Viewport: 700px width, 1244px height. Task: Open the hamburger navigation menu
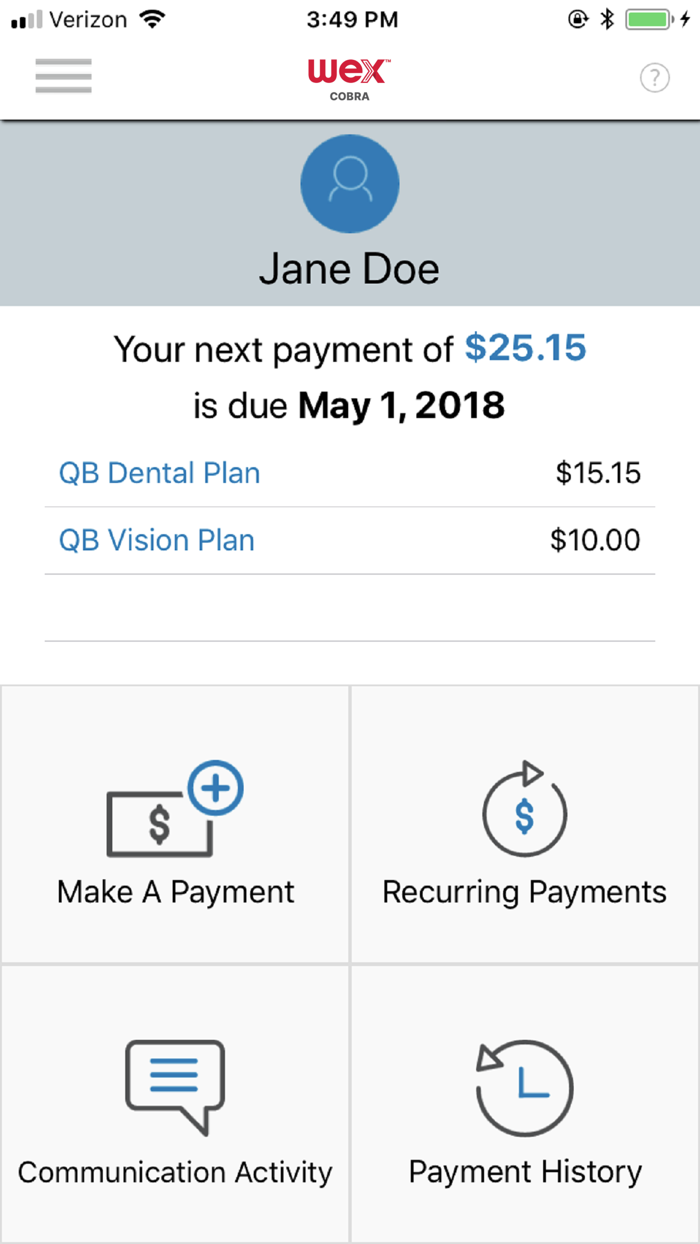(63, 76)
